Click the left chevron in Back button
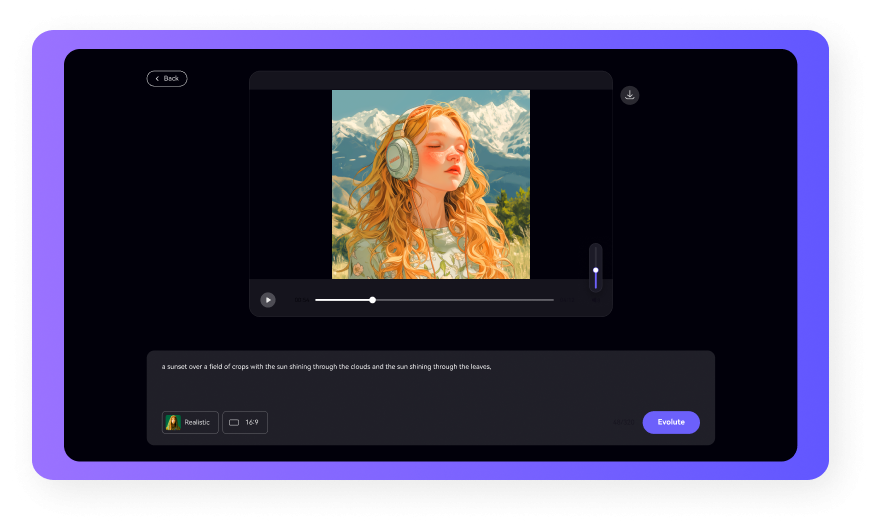 [x=157, y=78]
